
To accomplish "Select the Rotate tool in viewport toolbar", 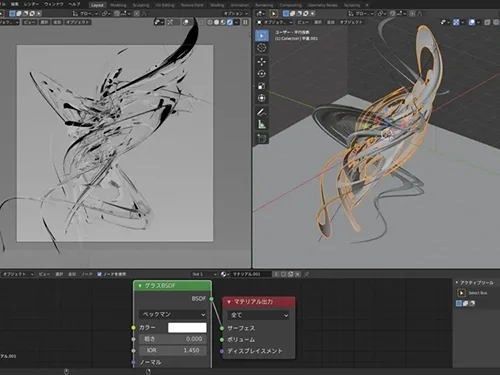I will point(262,74).
